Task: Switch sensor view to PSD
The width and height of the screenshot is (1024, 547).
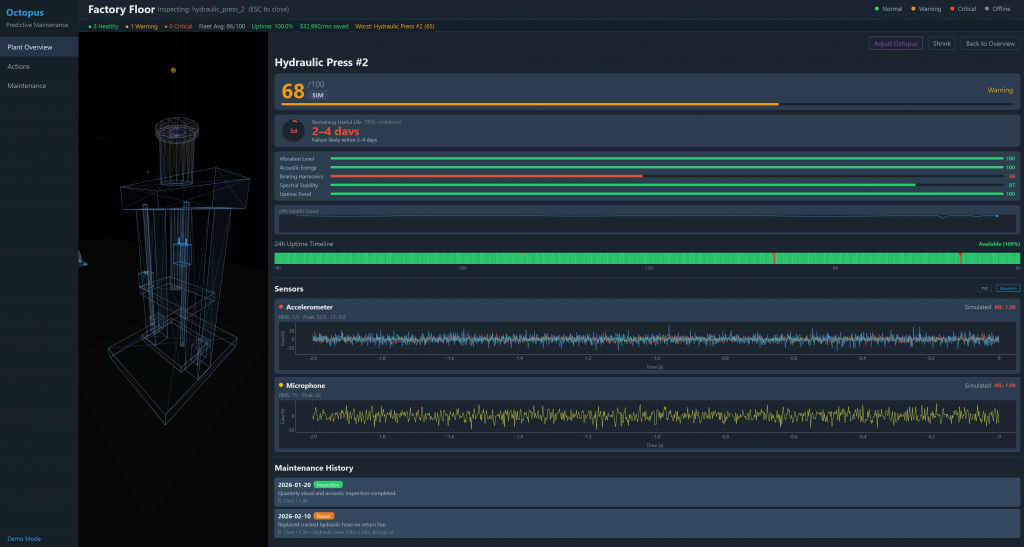Action: pyautogui.click(x=984, y=288)
